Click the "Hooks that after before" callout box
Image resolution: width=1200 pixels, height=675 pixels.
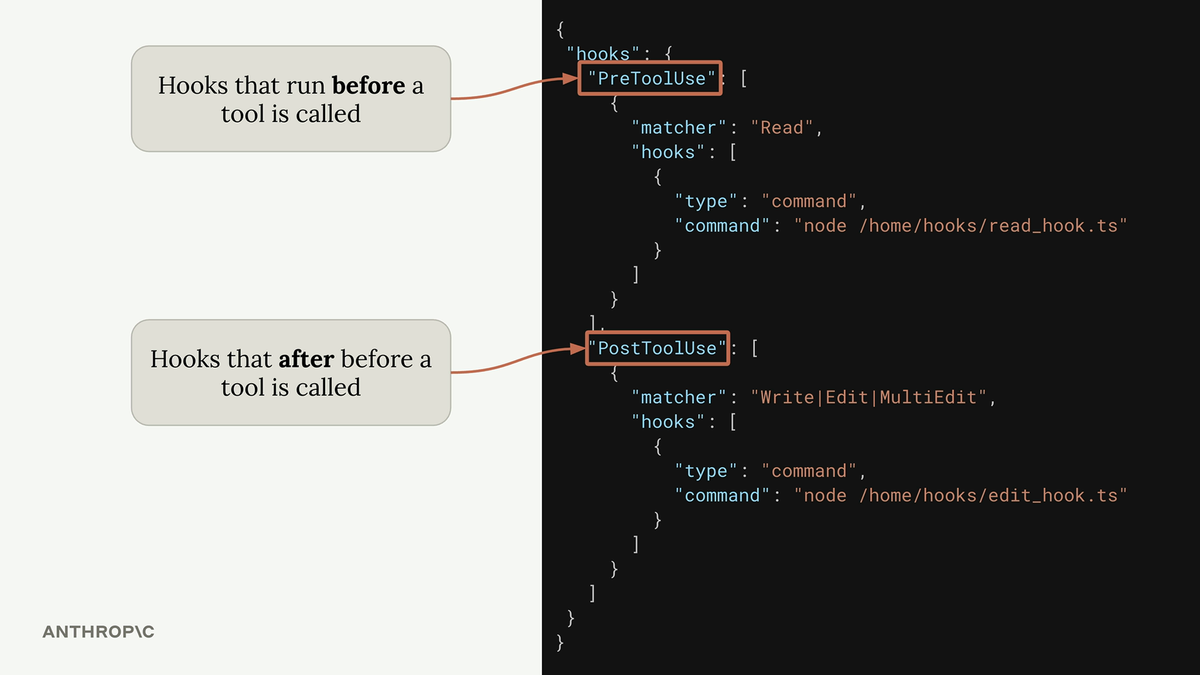click(x=290, y=372)
